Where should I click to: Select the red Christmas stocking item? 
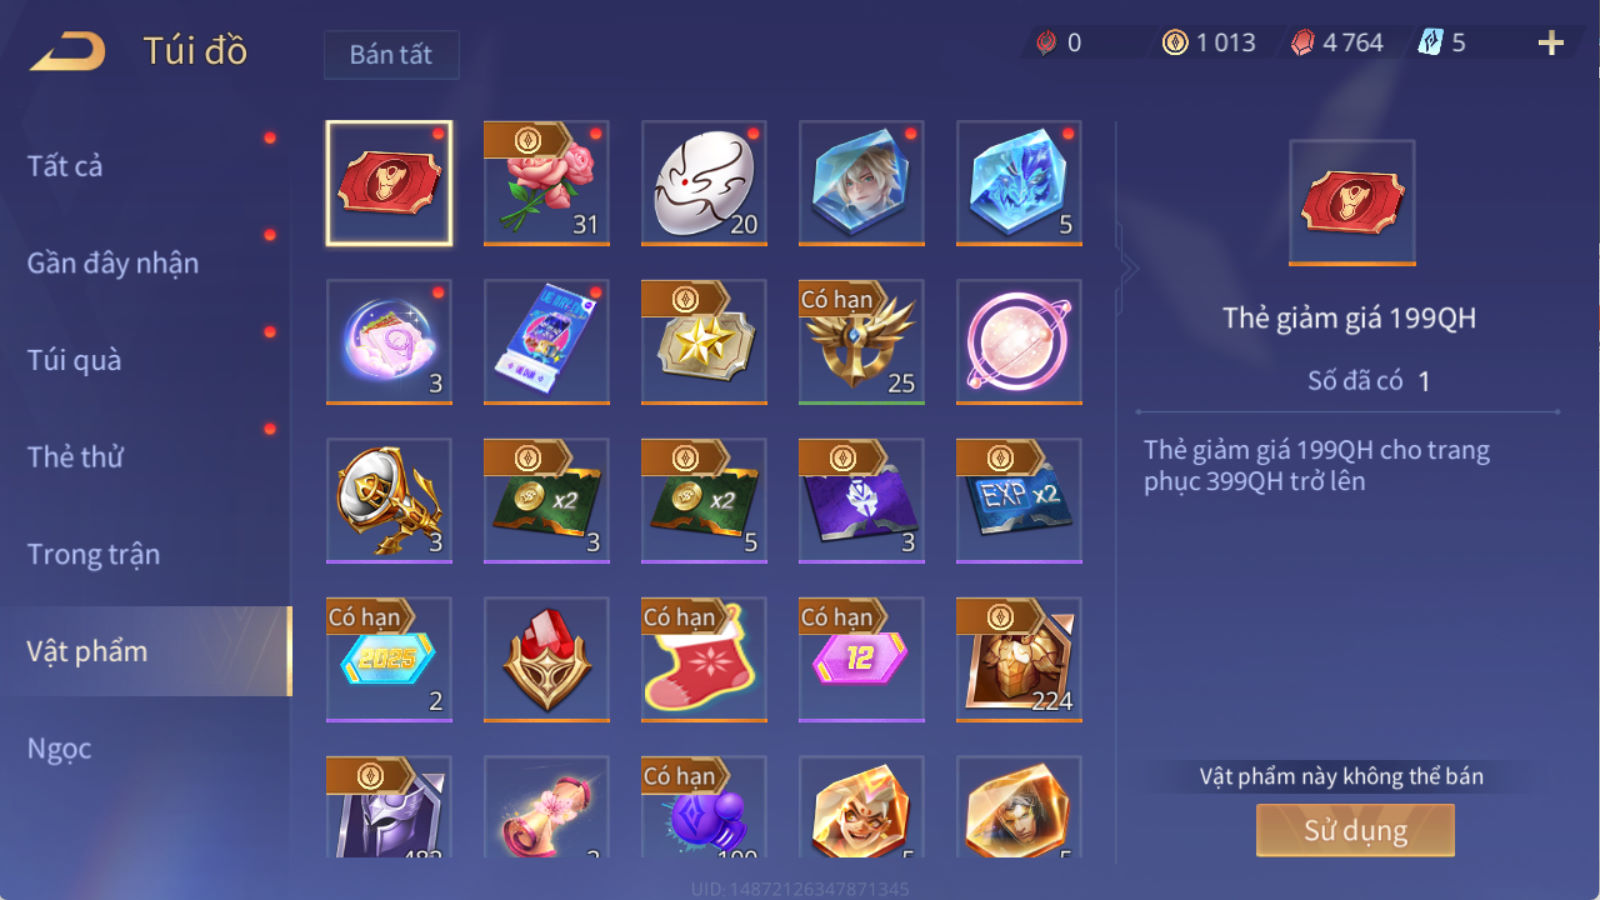tap(704, 659)
